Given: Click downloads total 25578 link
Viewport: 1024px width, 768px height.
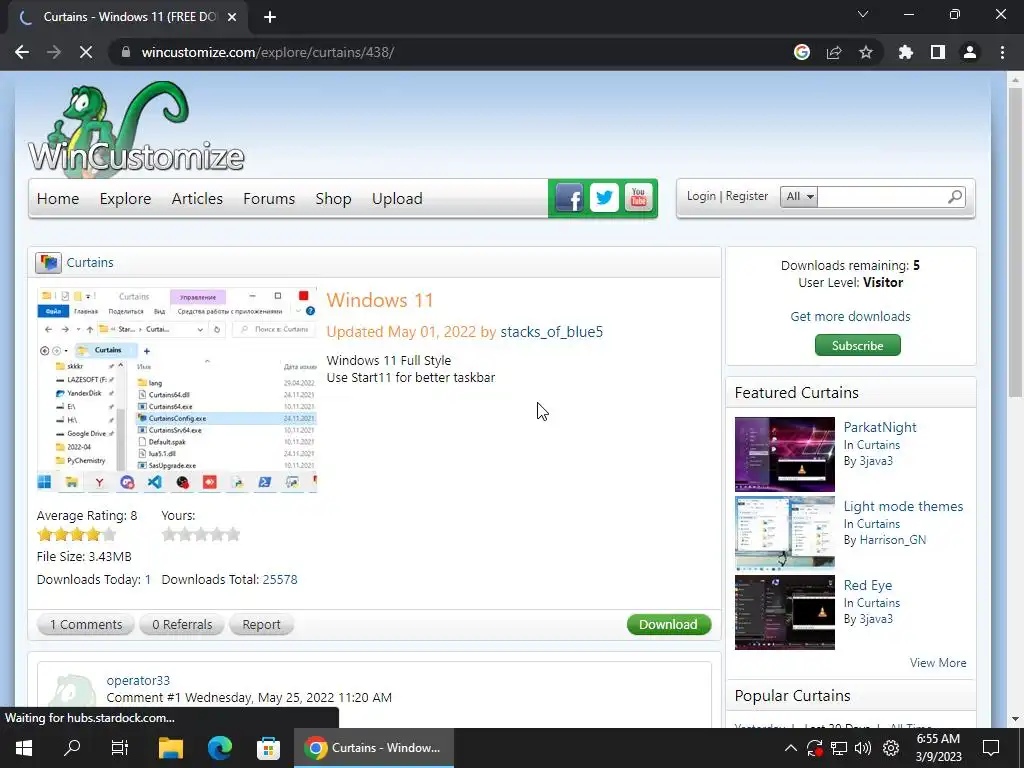Looking at the screenshot, I should (x=280, y=579).
